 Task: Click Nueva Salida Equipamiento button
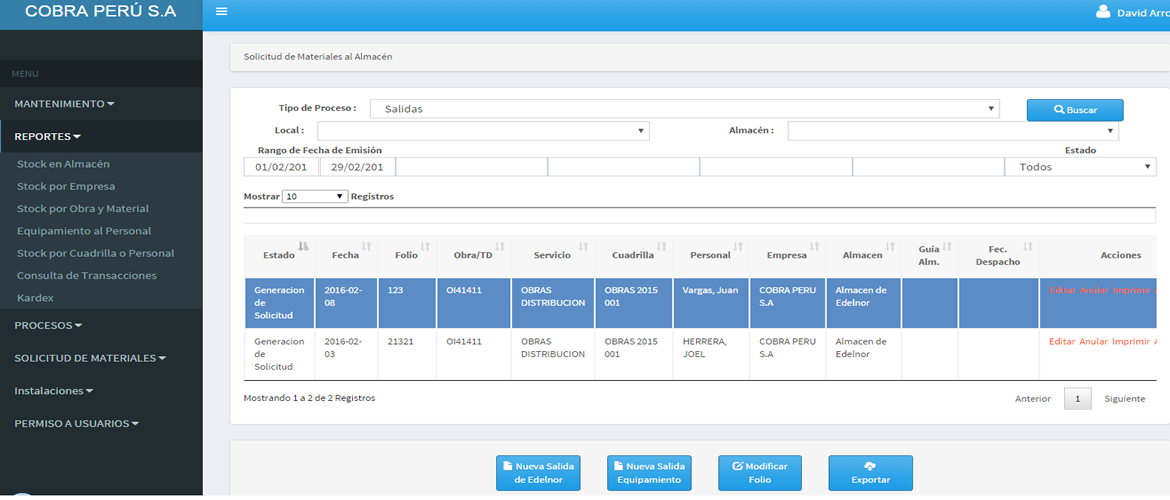(x=649, y=472)
